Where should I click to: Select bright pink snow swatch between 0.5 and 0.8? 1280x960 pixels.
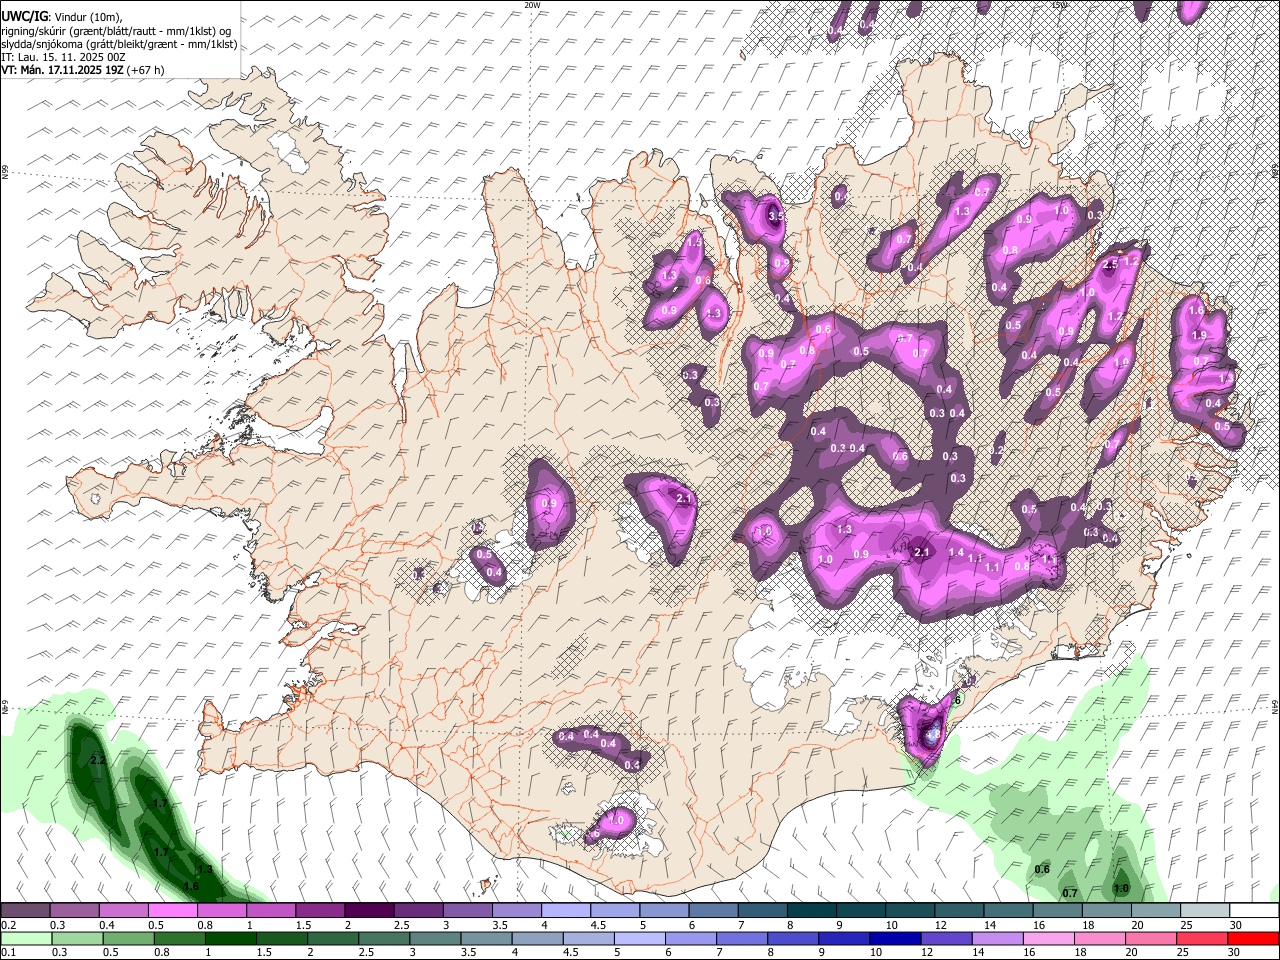[172, 911]
